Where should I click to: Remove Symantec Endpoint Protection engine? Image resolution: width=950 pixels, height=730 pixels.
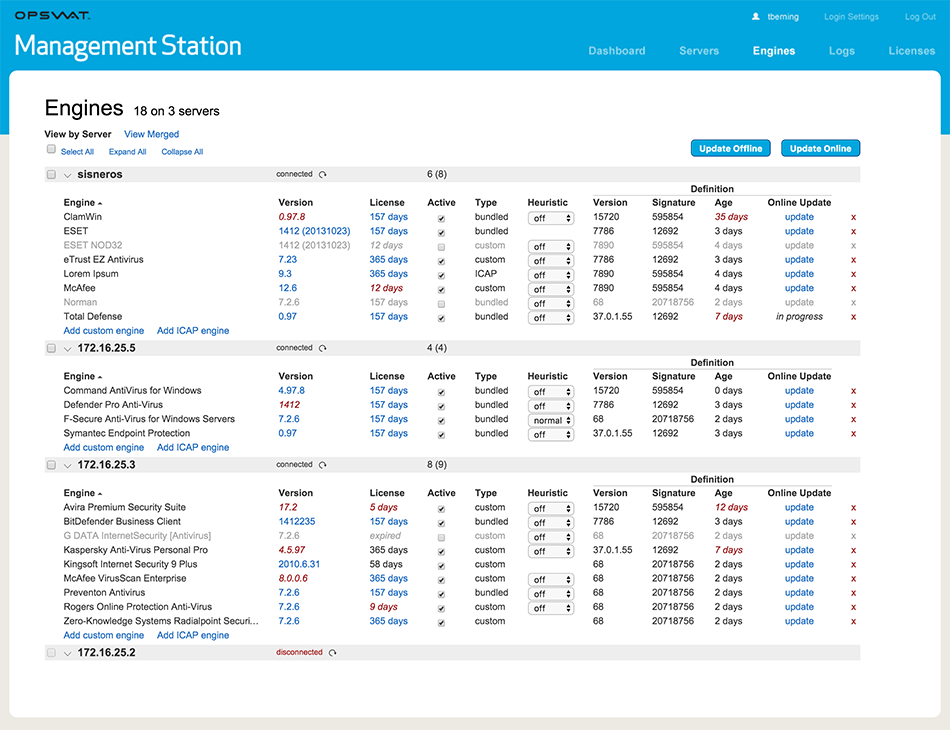854,434
